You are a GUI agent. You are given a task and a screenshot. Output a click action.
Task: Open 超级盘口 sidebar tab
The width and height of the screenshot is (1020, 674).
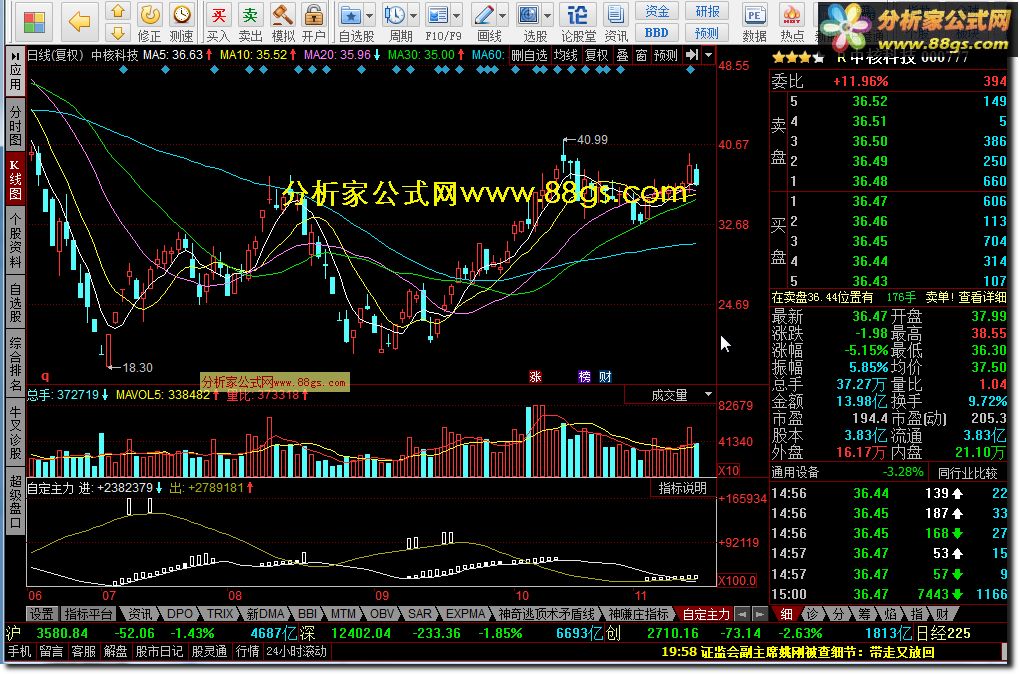tap(15, 501)
